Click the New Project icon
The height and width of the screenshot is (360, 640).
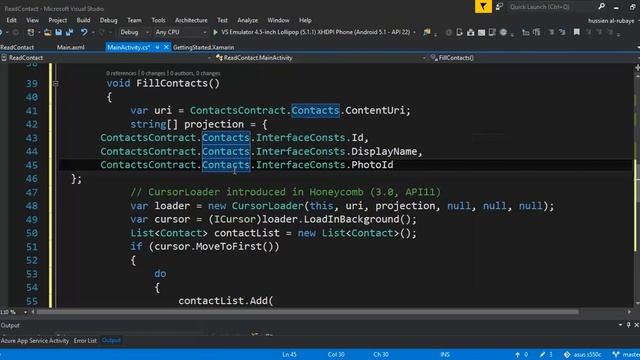tap(31, 32)
